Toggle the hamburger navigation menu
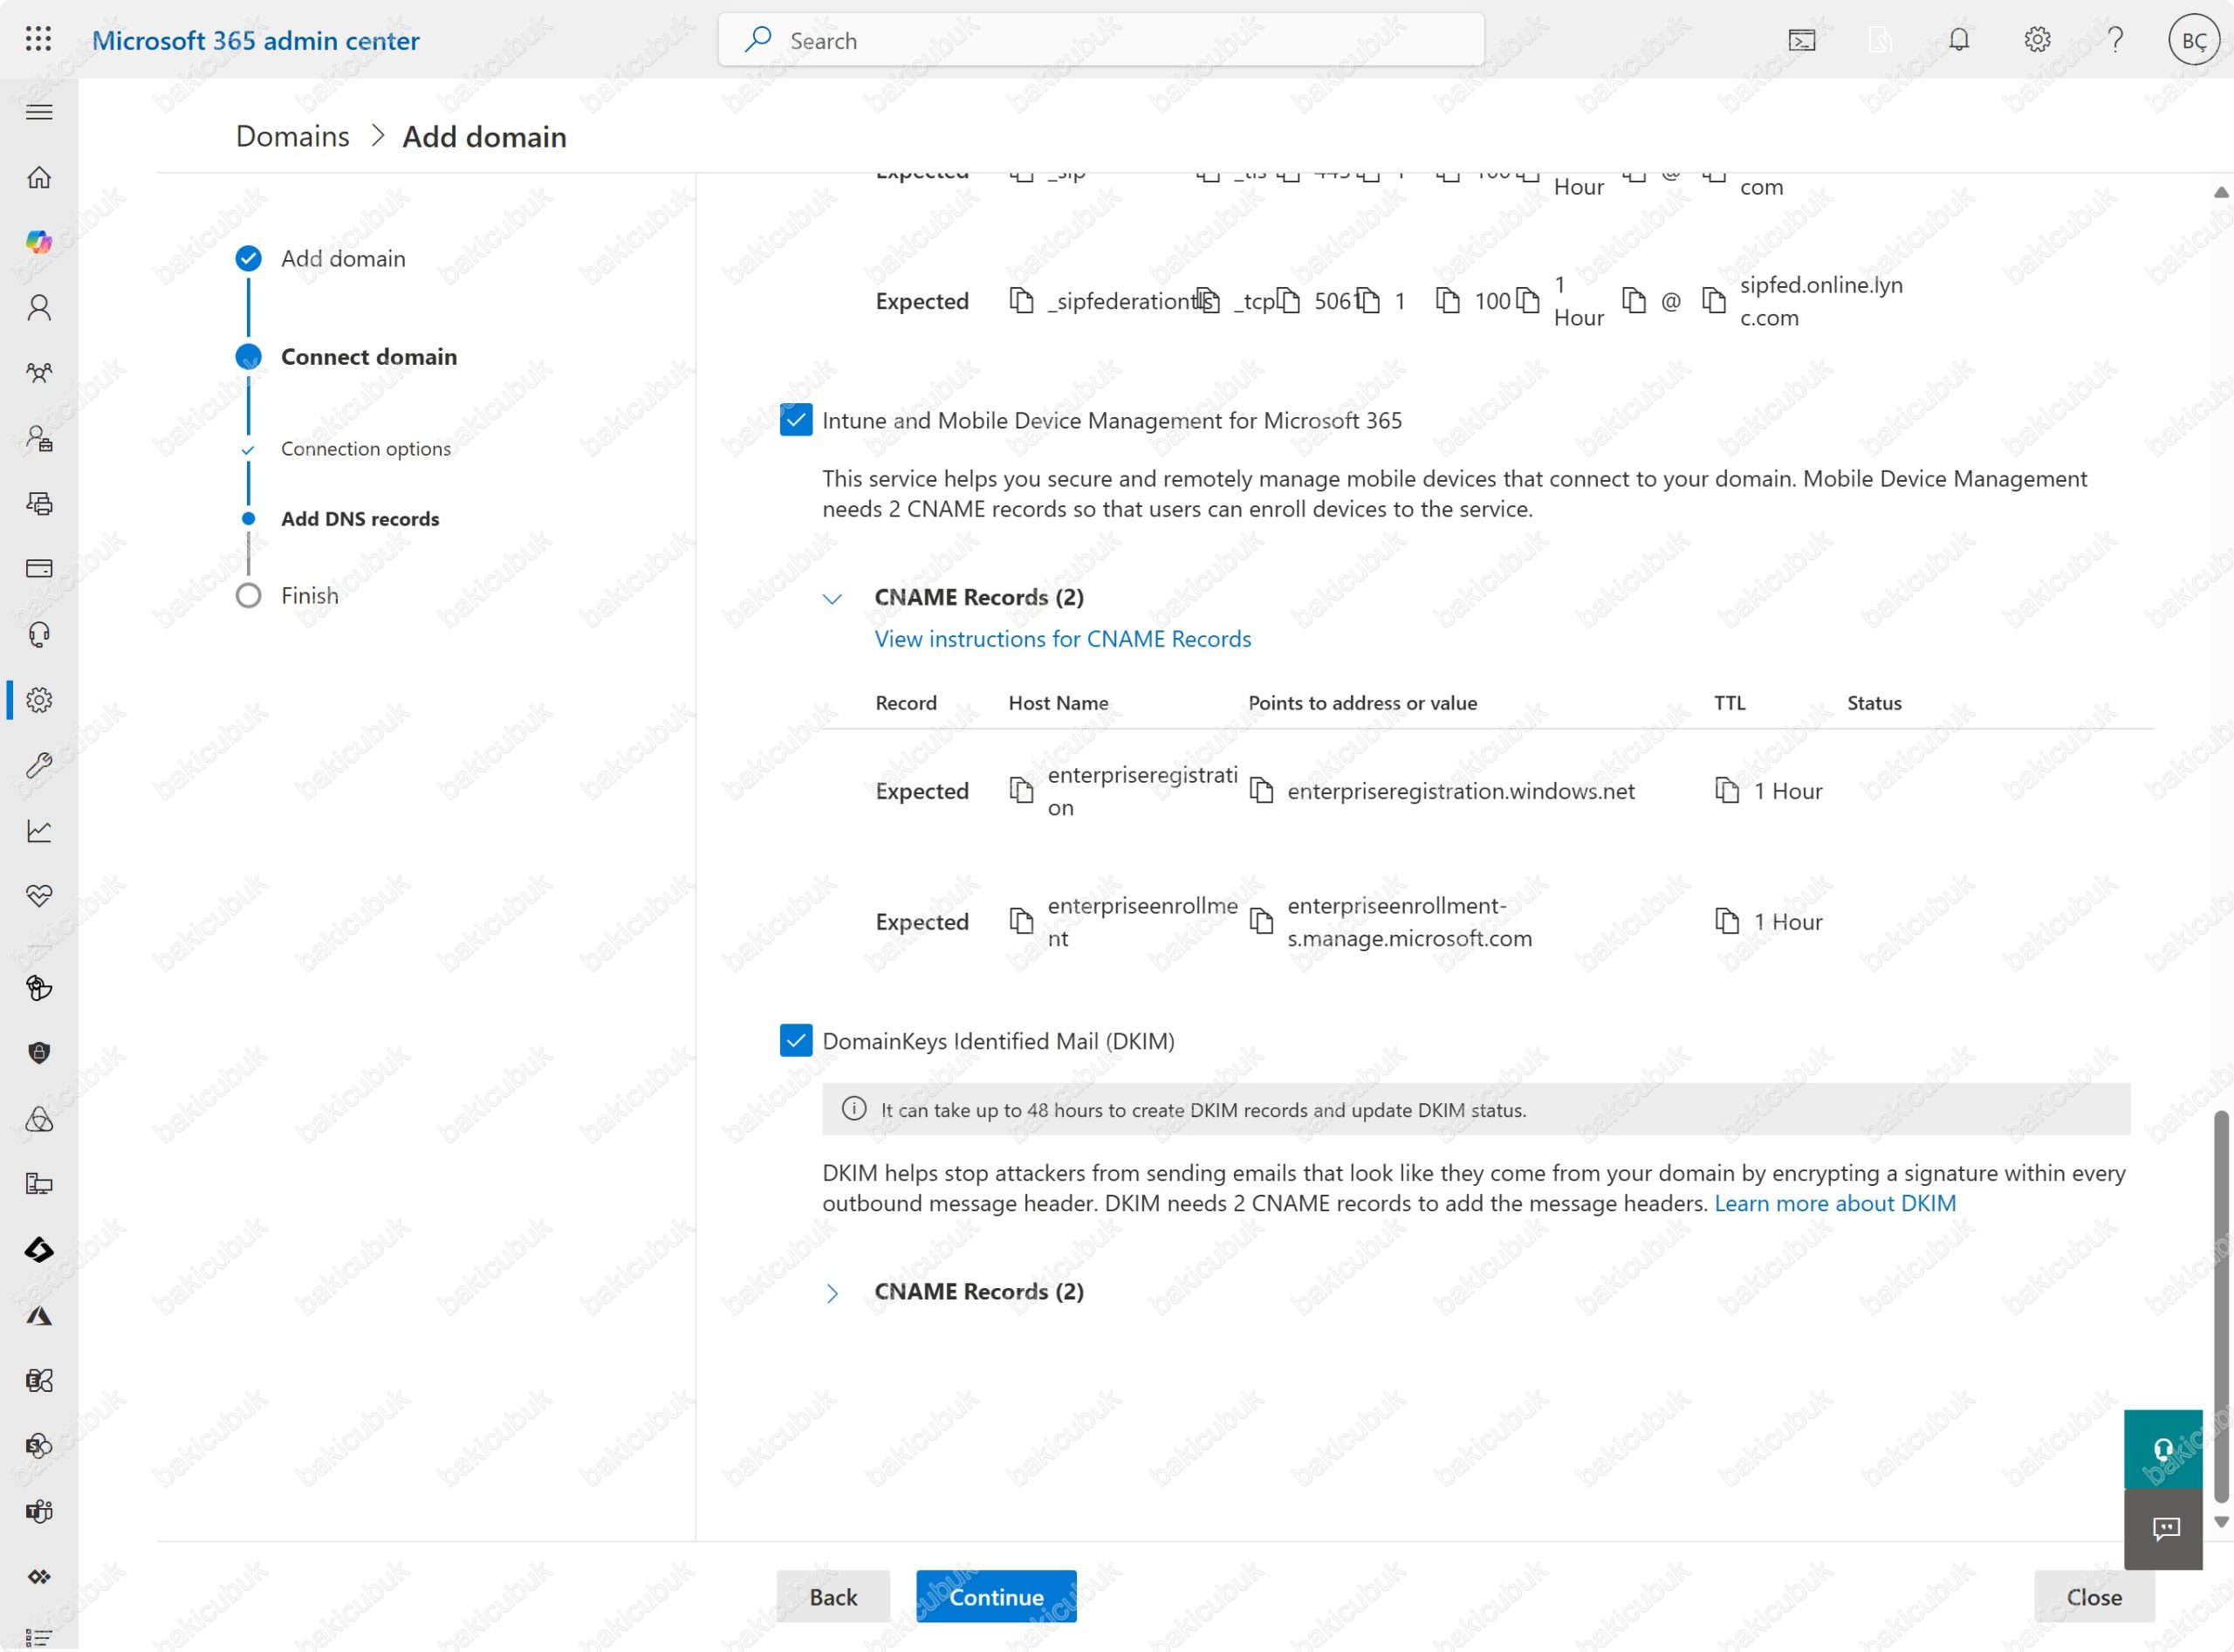The image size is (2234, 1652). coord(39,112)
